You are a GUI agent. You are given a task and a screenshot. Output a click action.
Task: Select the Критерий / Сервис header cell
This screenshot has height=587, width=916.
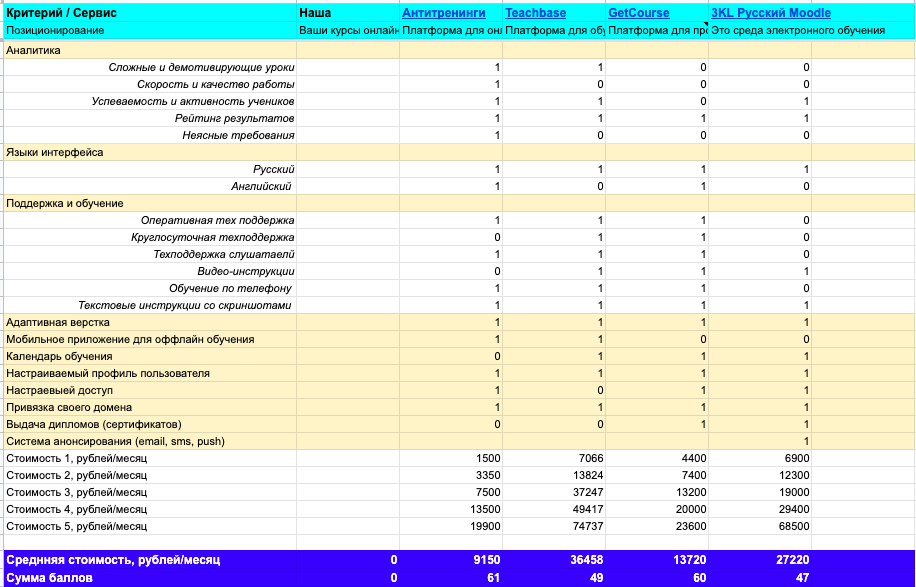pos(150,13)
